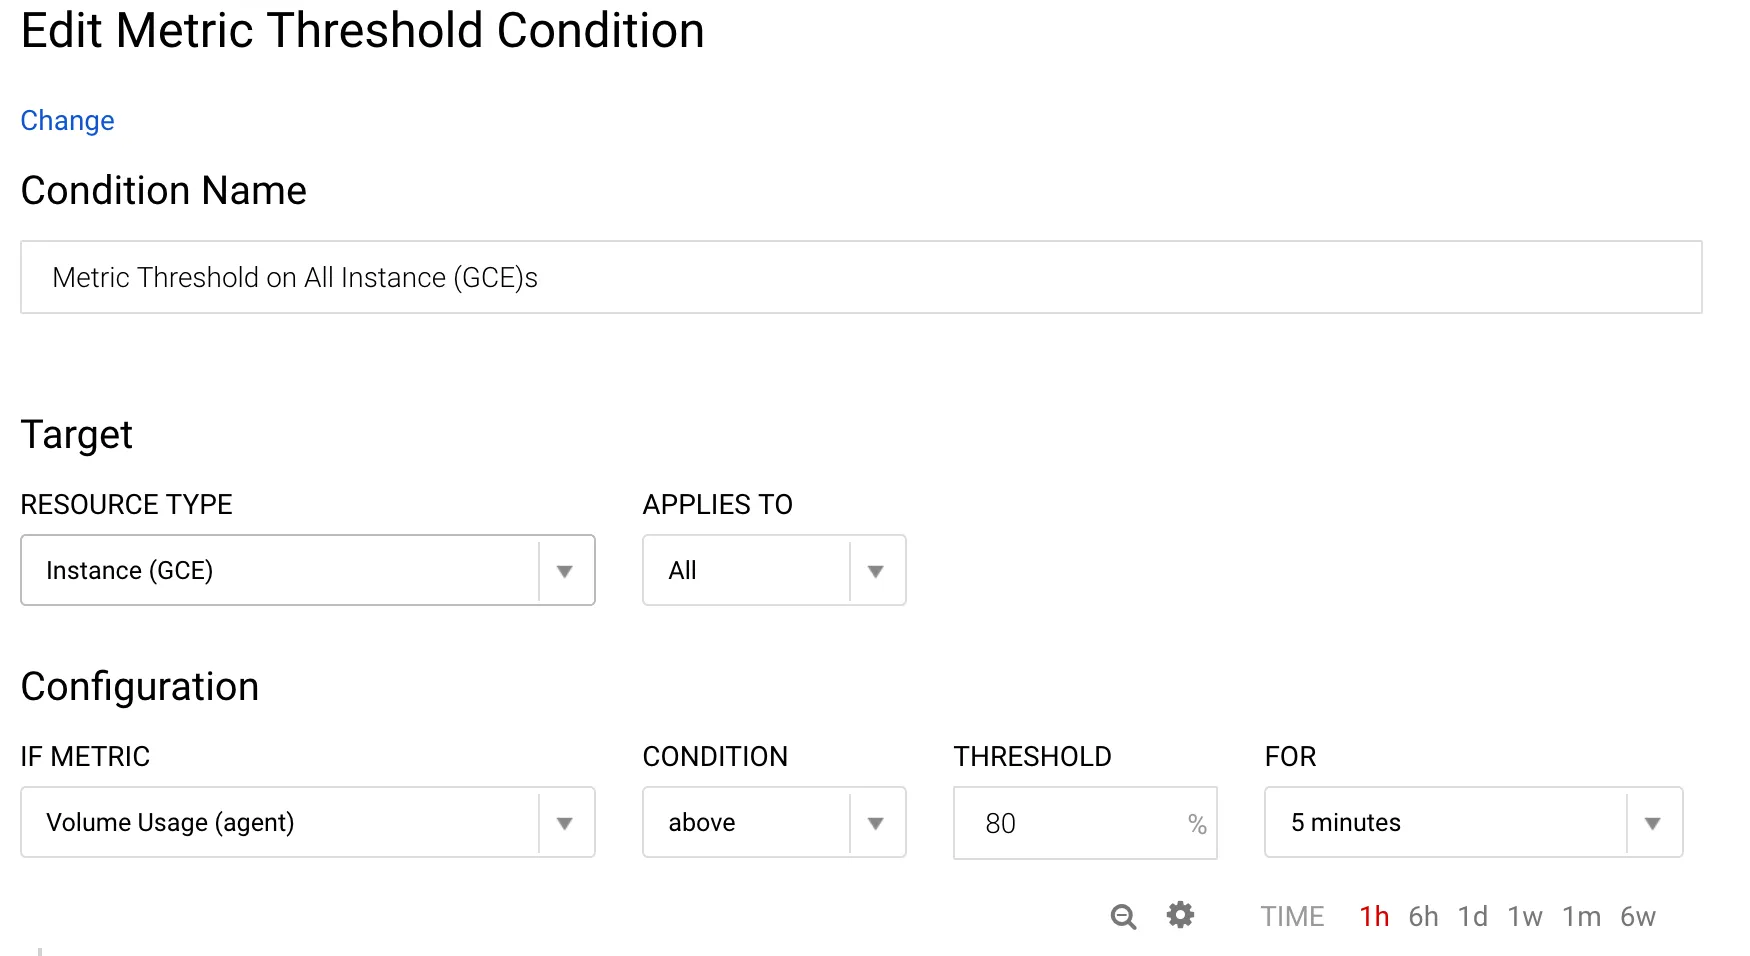Click the Applies To dropdown arrow

[x=876, y=571]
